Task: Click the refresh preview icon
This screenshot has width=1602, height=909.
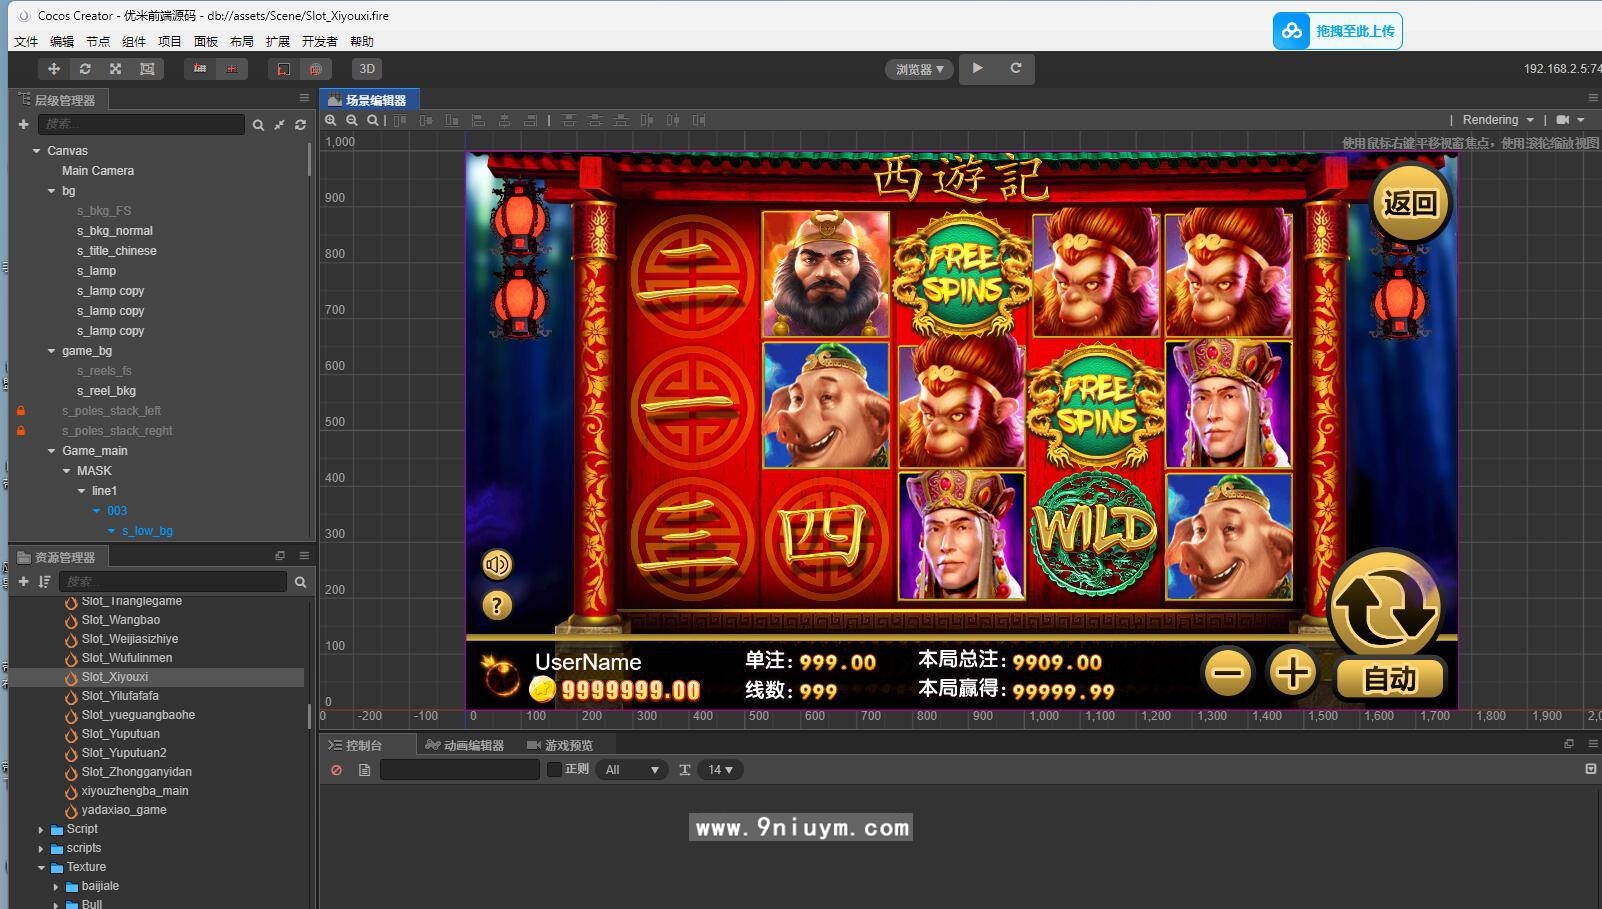Action: coord(1016,68)
